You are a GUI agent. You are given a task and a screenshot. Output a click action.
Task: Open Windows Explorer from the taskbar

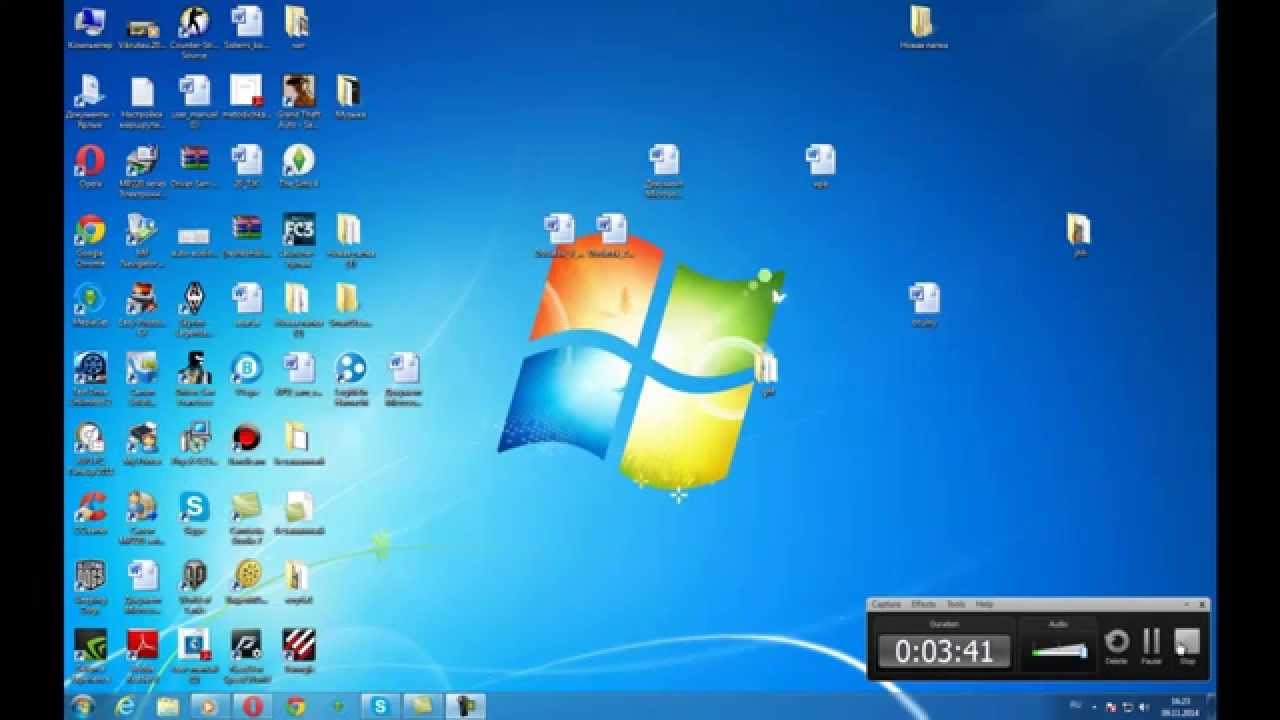pyautogui.click(x=167, y=706)
